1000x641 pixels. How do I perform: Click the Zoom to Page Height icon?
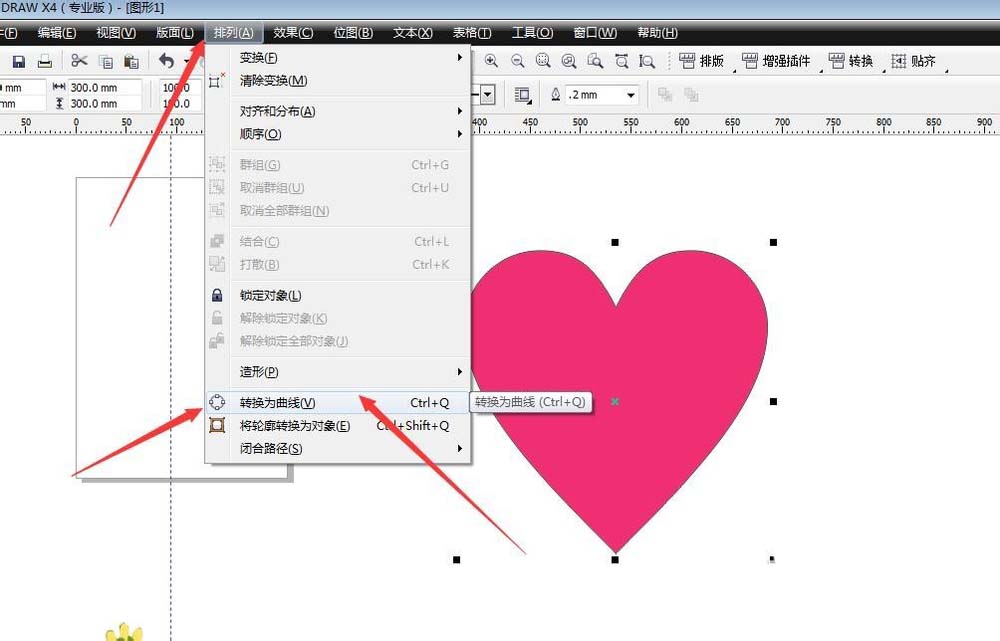pos(647,61)
